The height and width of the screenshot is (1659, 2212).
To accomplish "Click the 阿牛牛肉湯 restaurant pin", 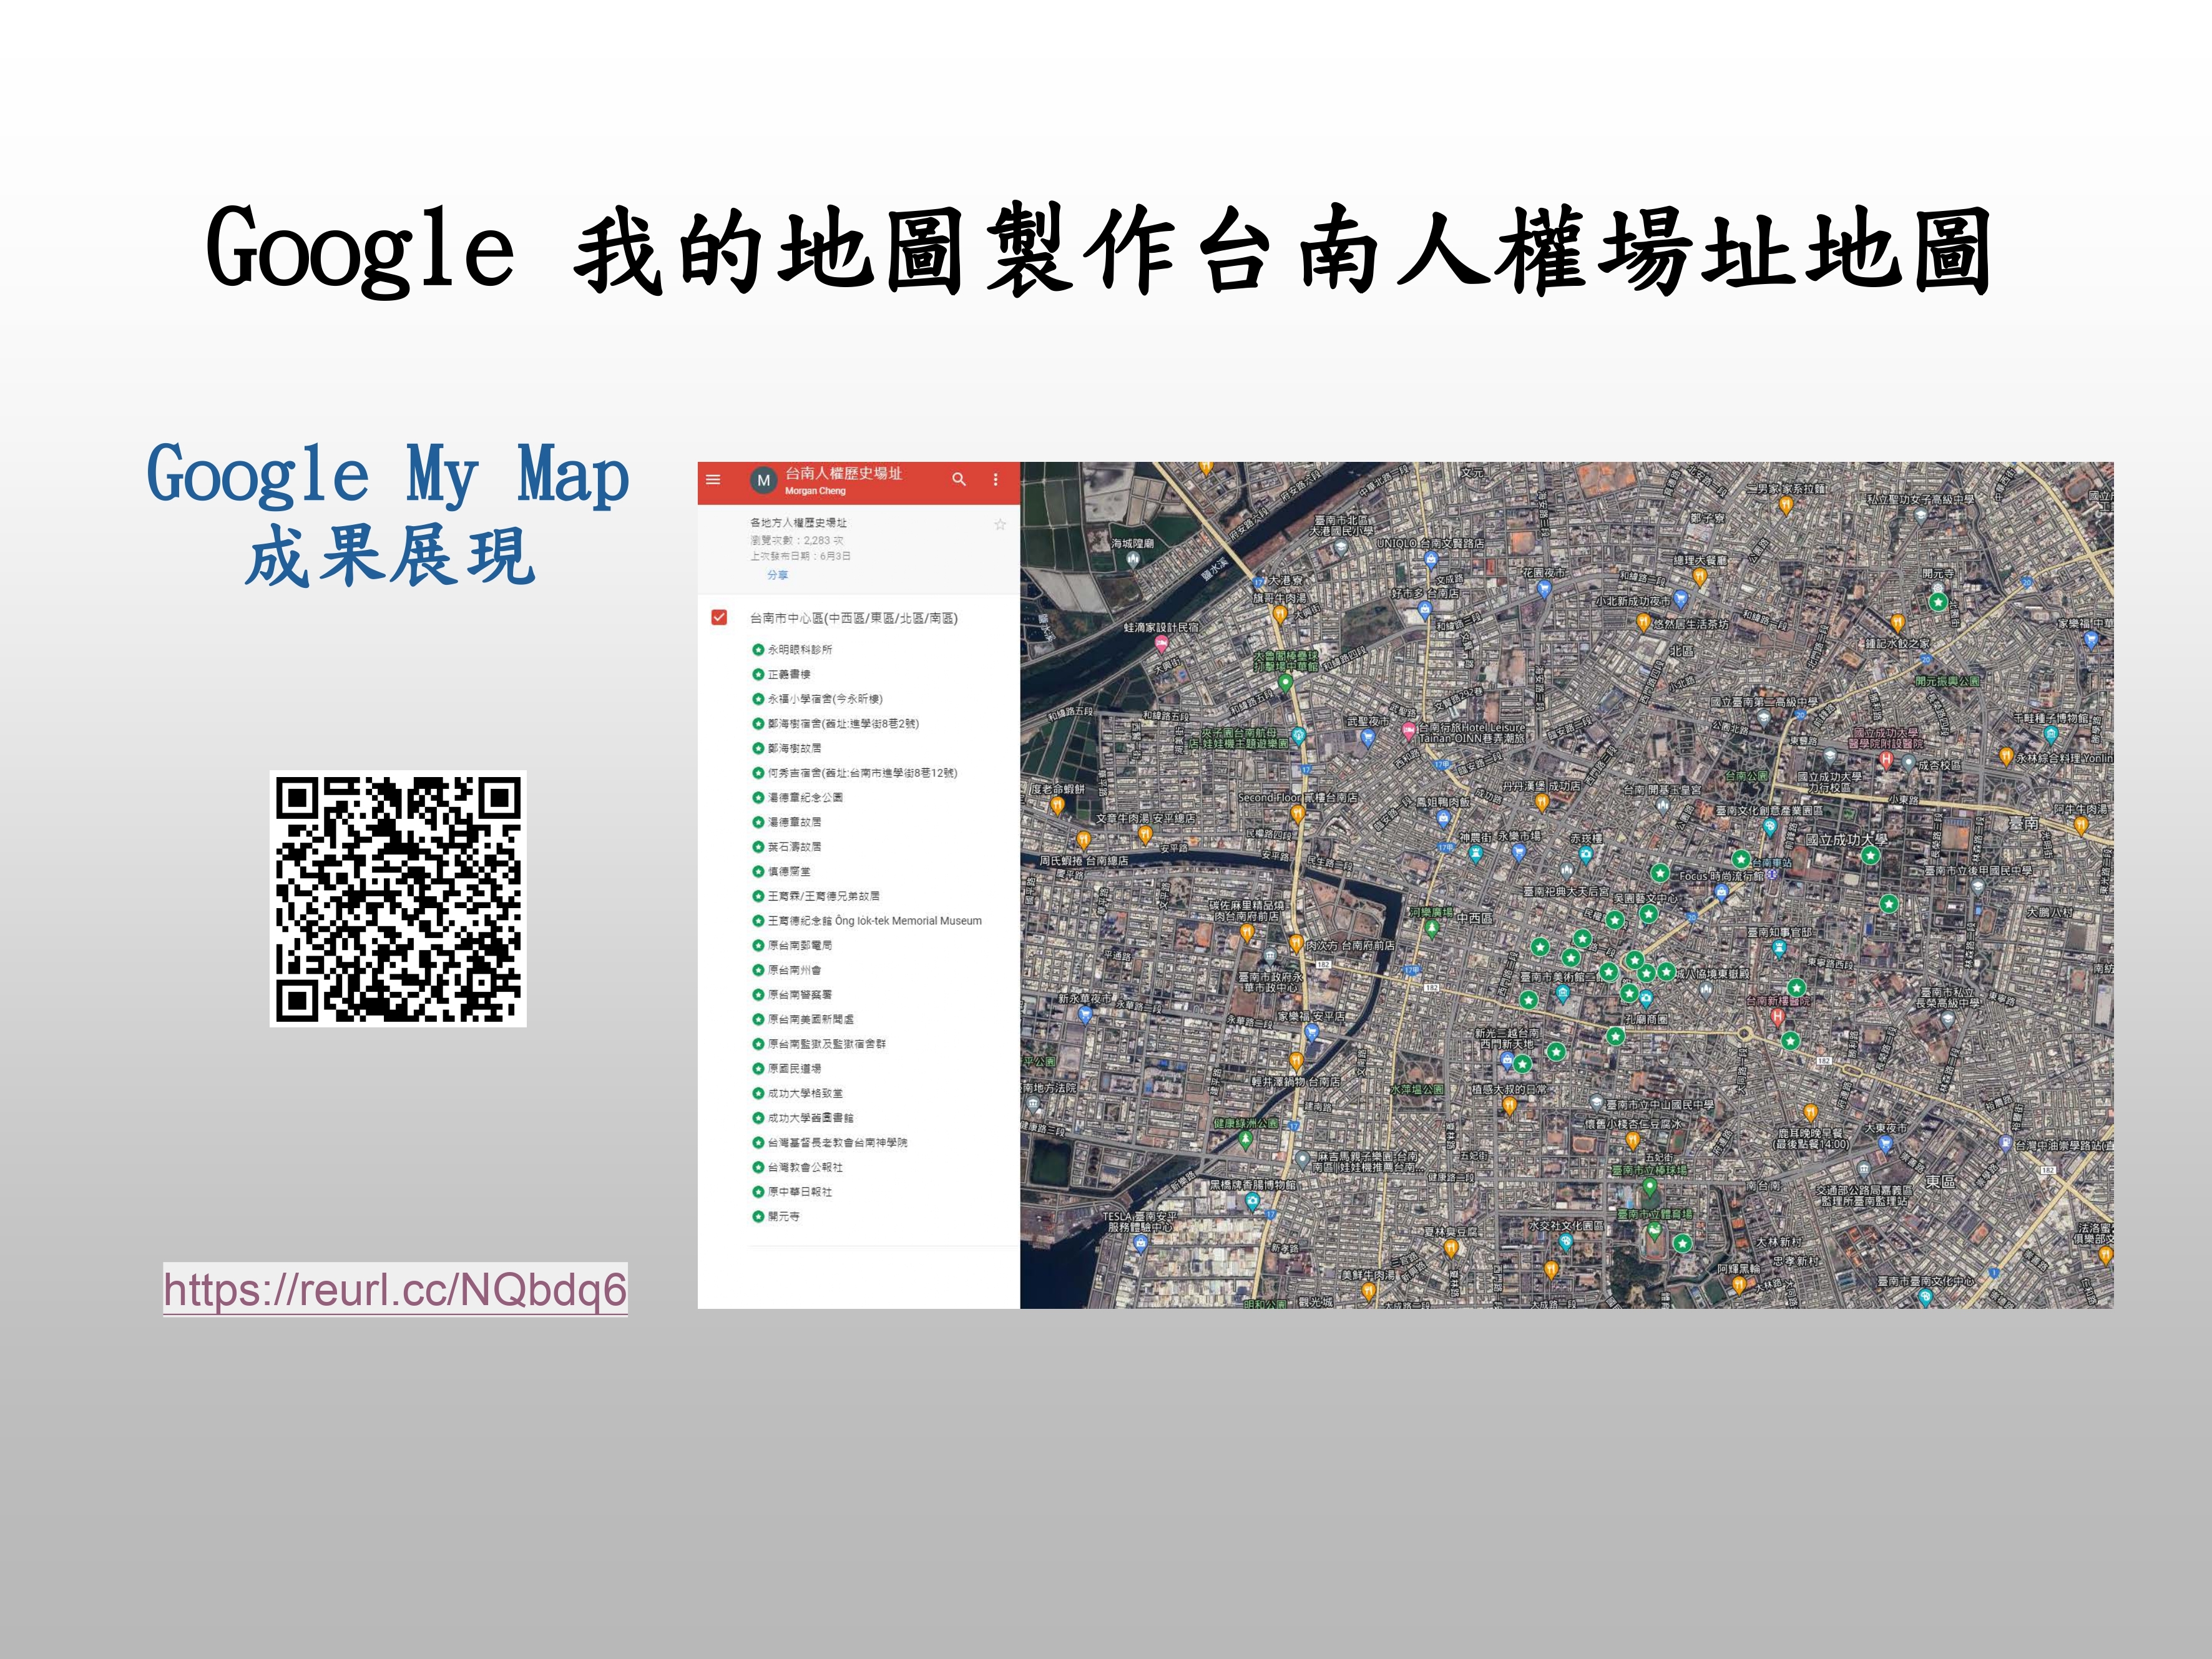I will [x=2081, y=825].
